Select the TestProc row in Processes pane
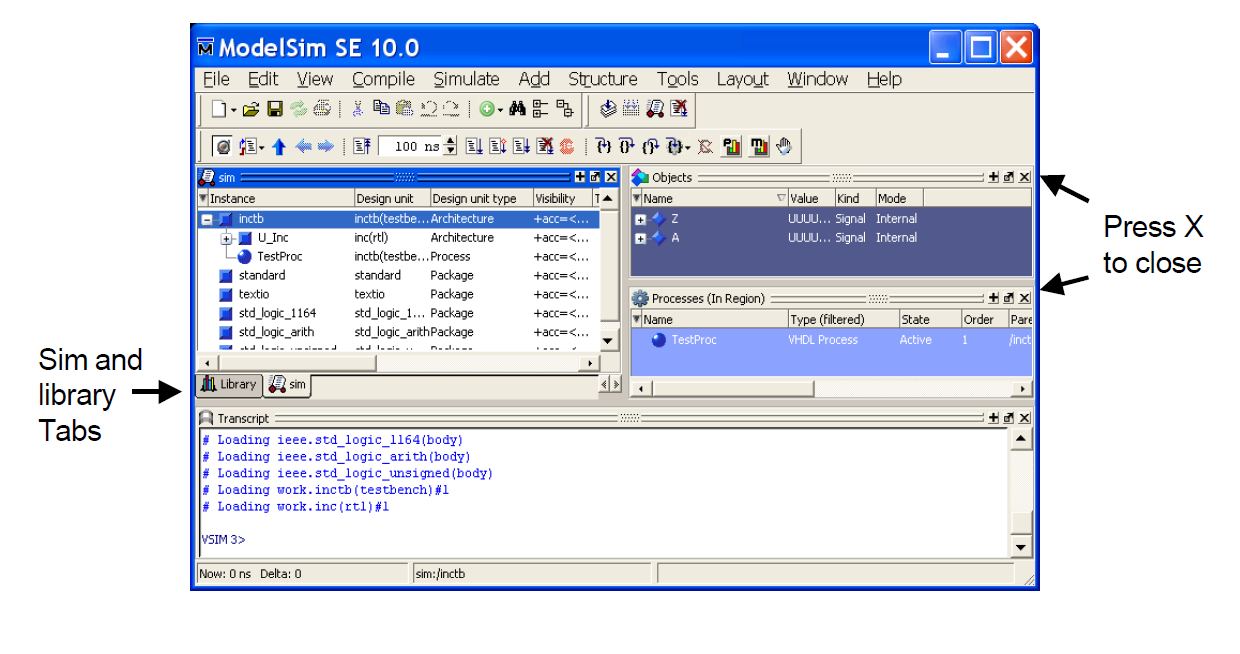 coord(832,340)
